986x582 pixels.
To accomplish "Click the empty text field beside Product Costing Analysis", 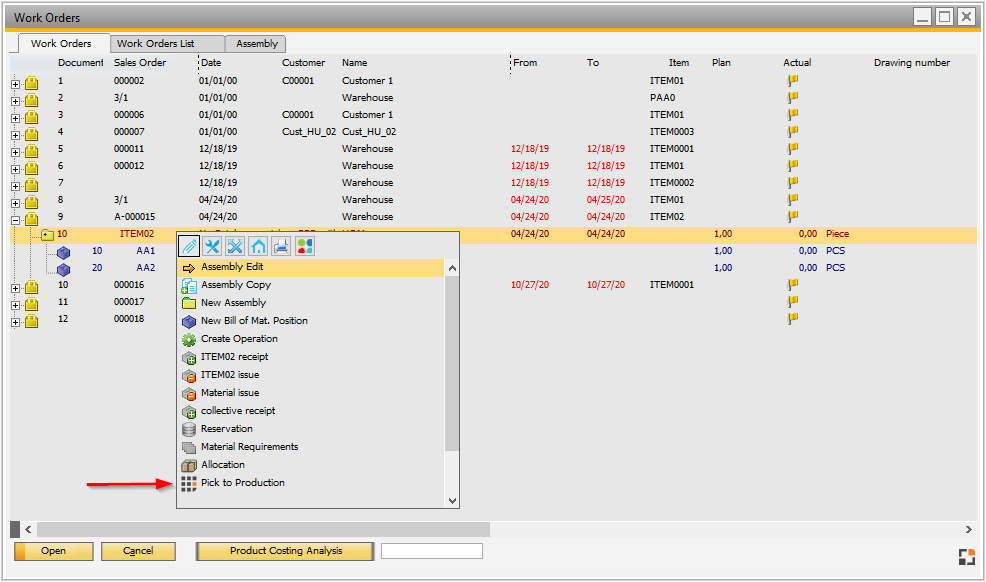I will click(432, 551).
